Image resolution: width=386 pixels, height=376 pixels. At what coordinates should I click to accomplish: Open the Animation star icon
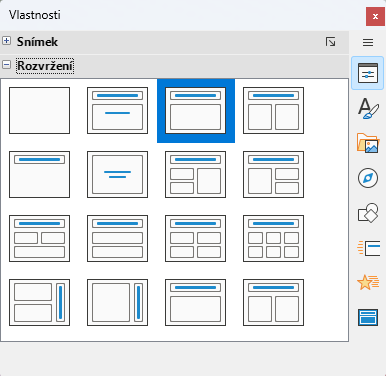click(368, 283)
